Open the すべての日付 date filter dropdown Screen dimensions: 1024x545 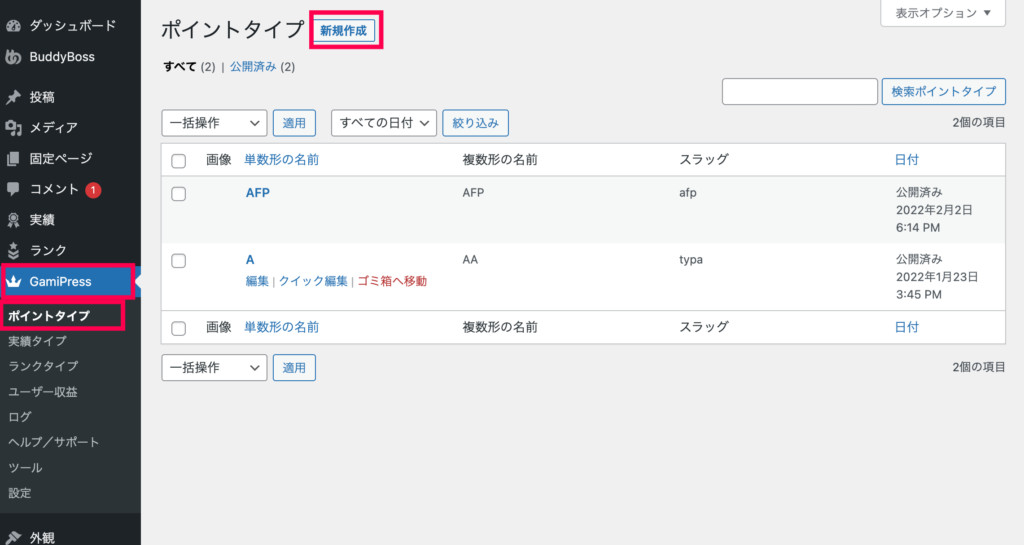tap(384, 123)
